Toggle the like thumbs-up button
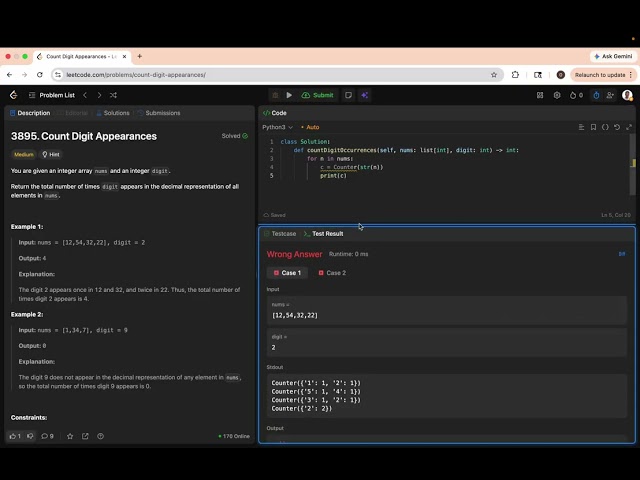 point(15,436)
